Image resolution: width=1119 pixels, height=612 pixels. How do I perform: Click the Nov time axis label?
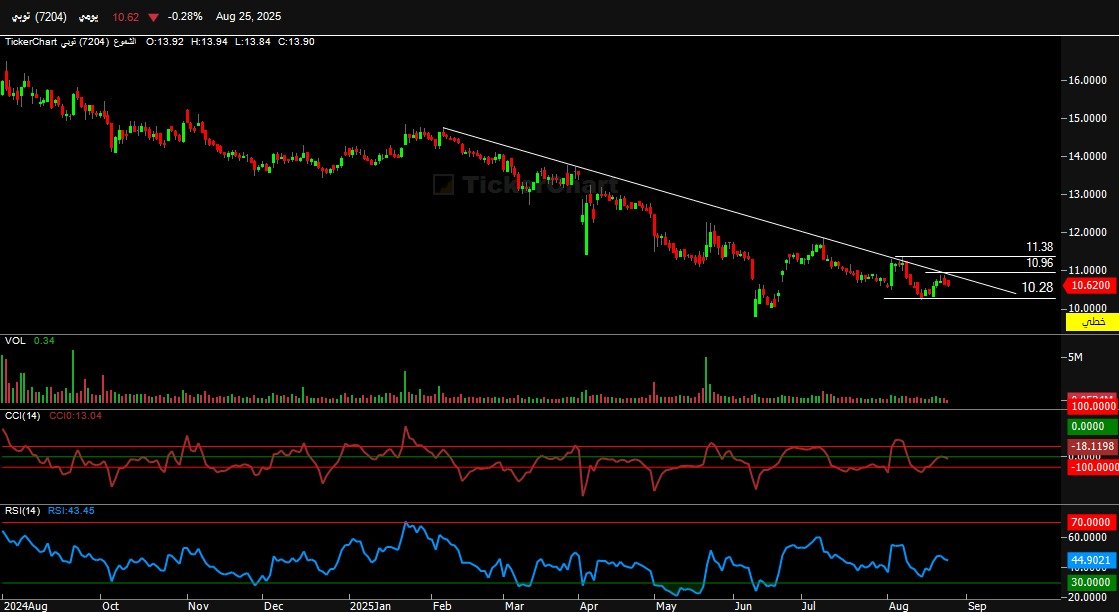click(198, 606)
